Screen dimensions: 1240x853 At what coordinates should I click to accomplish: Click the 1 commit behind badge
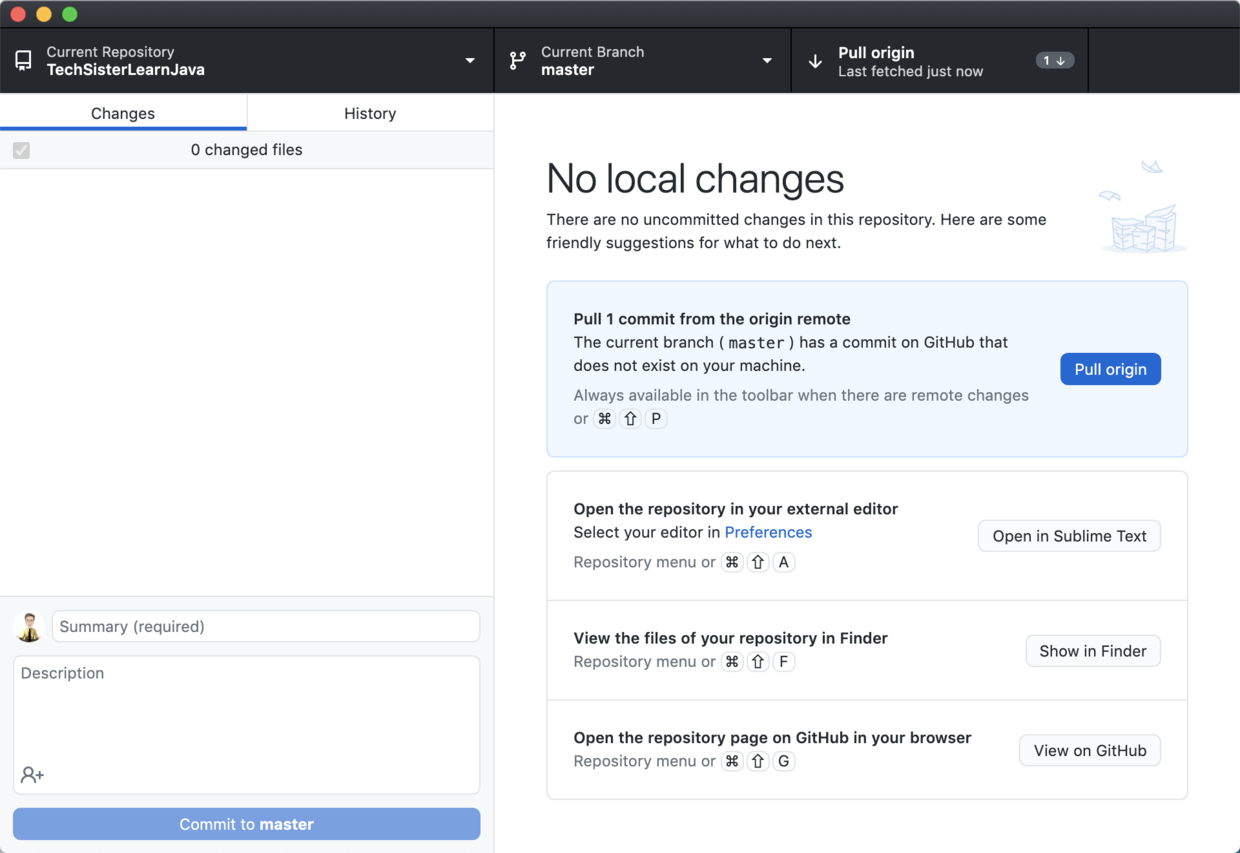click(x=1054, y=61)
